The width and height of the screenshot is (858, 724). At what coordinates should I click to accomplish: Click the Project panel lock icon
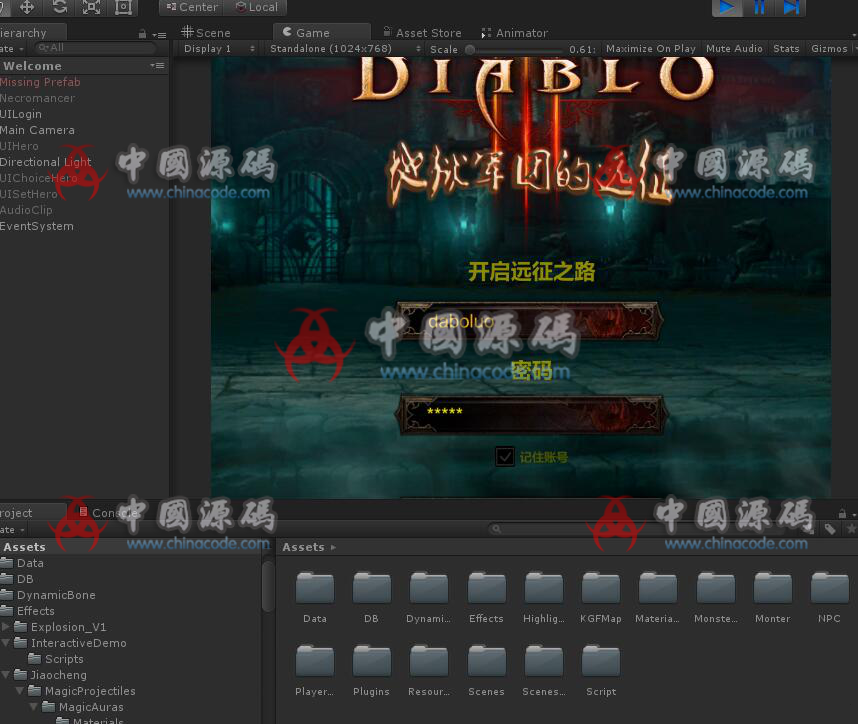pos(842,513)
